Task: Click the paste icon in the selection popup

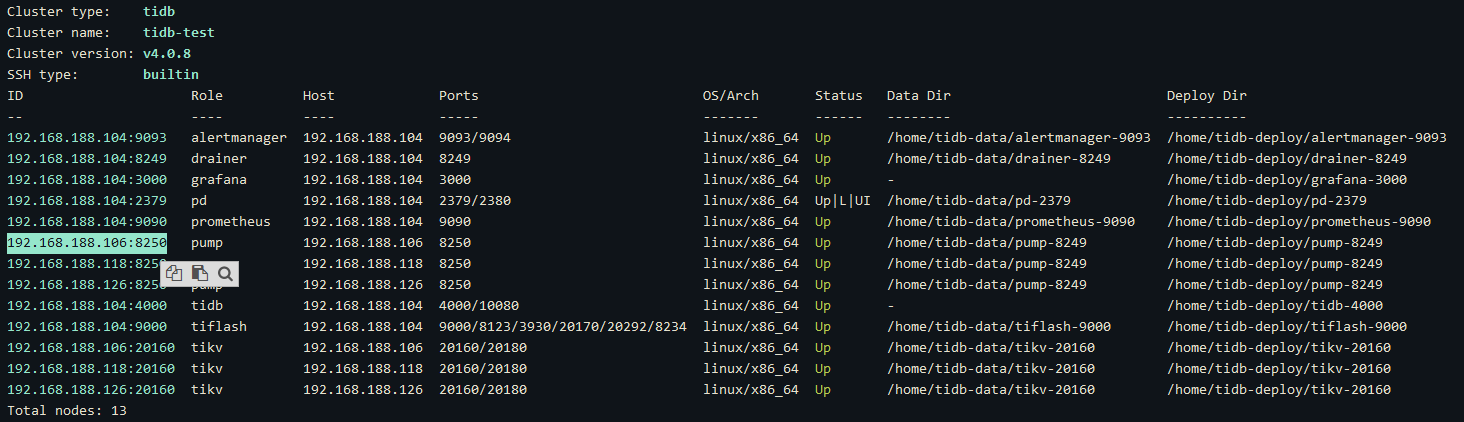Action: coord(200,273)
